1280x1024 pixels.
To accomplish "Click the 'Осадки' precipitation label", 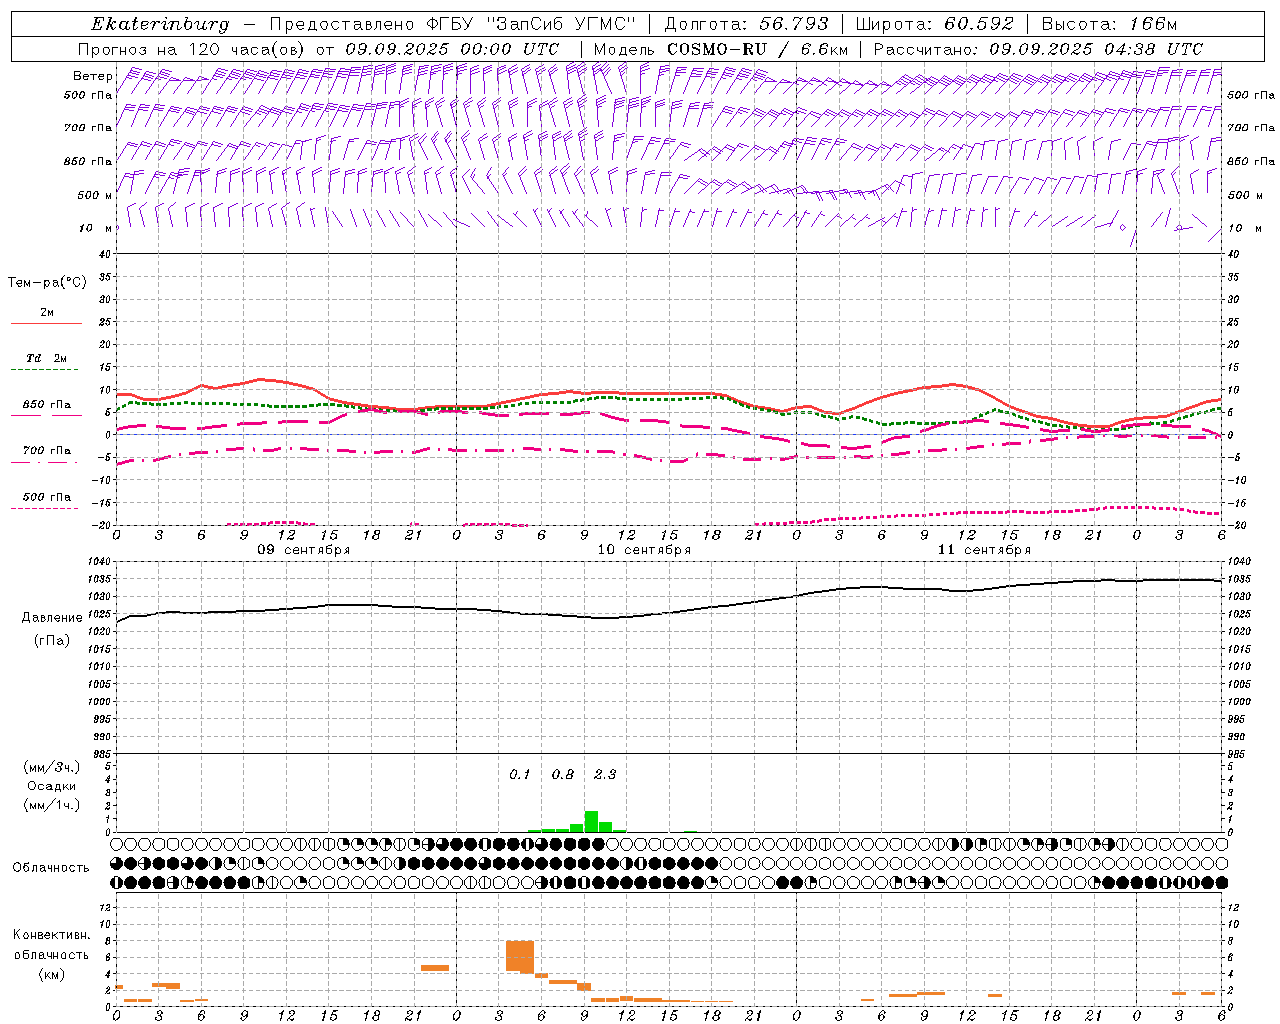I will (x=52, y=786).
